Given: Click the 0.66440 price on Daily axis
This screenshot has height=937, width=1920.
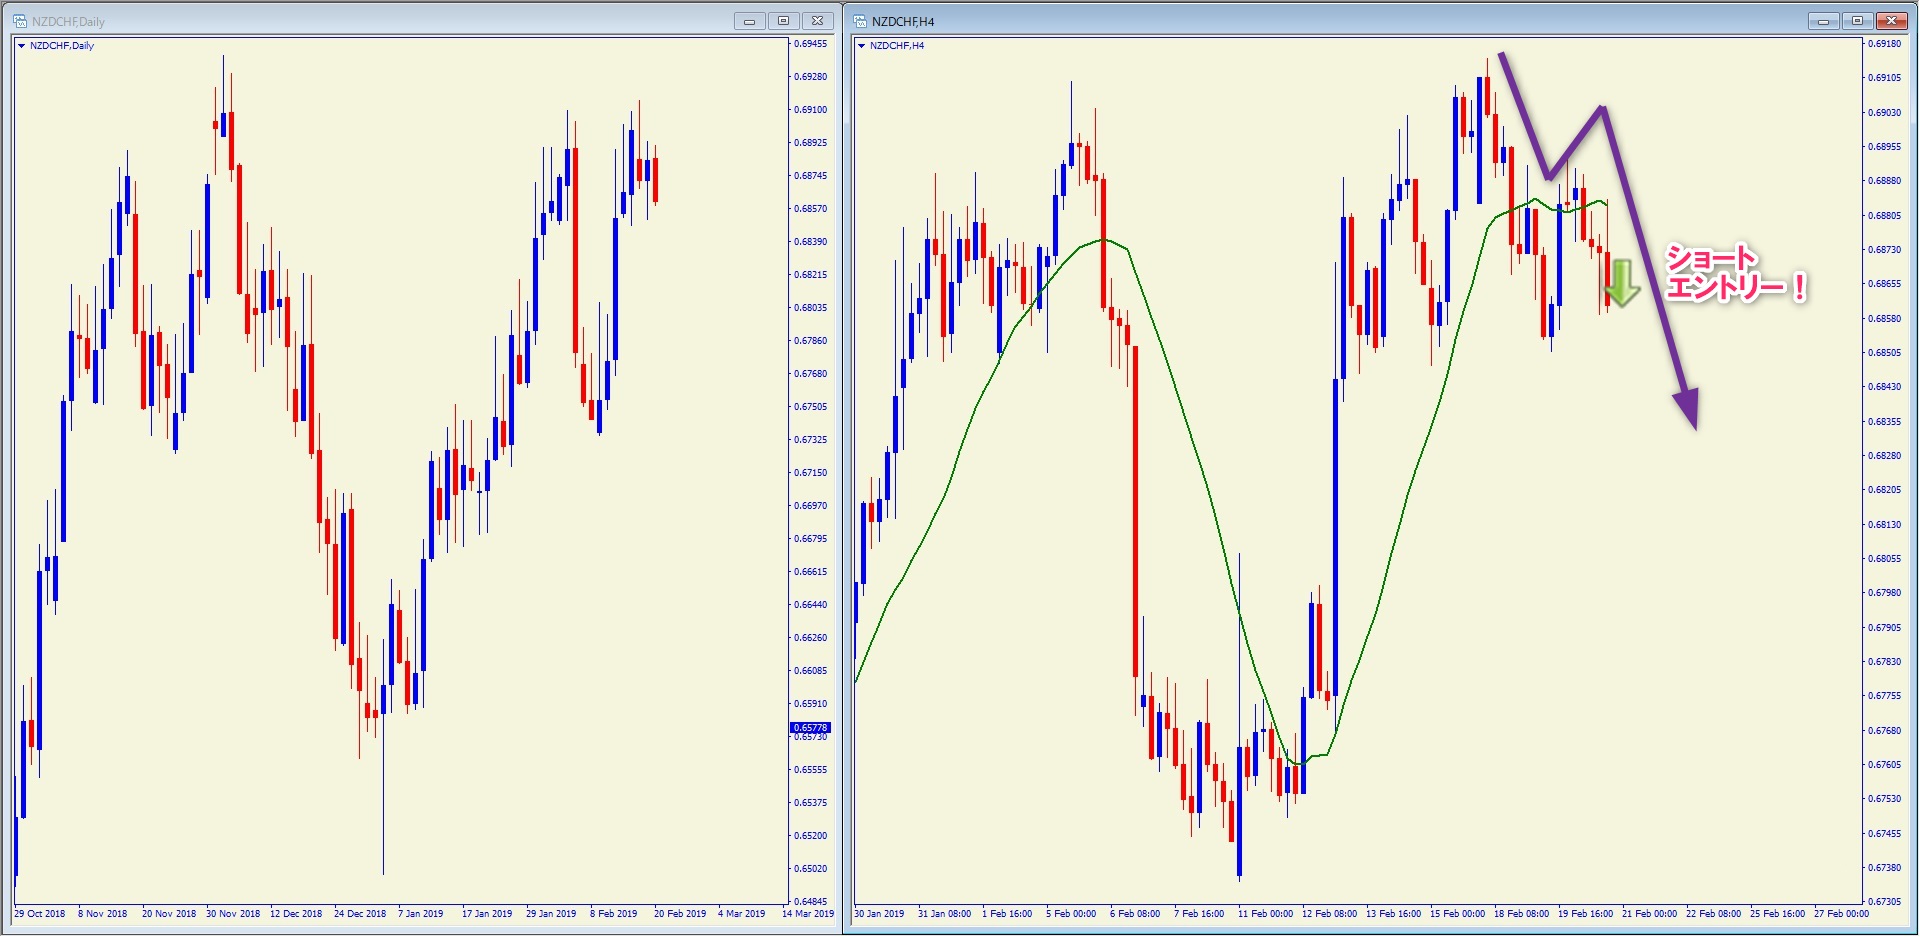Looking at the screenshot, I should tap(811, 605).
